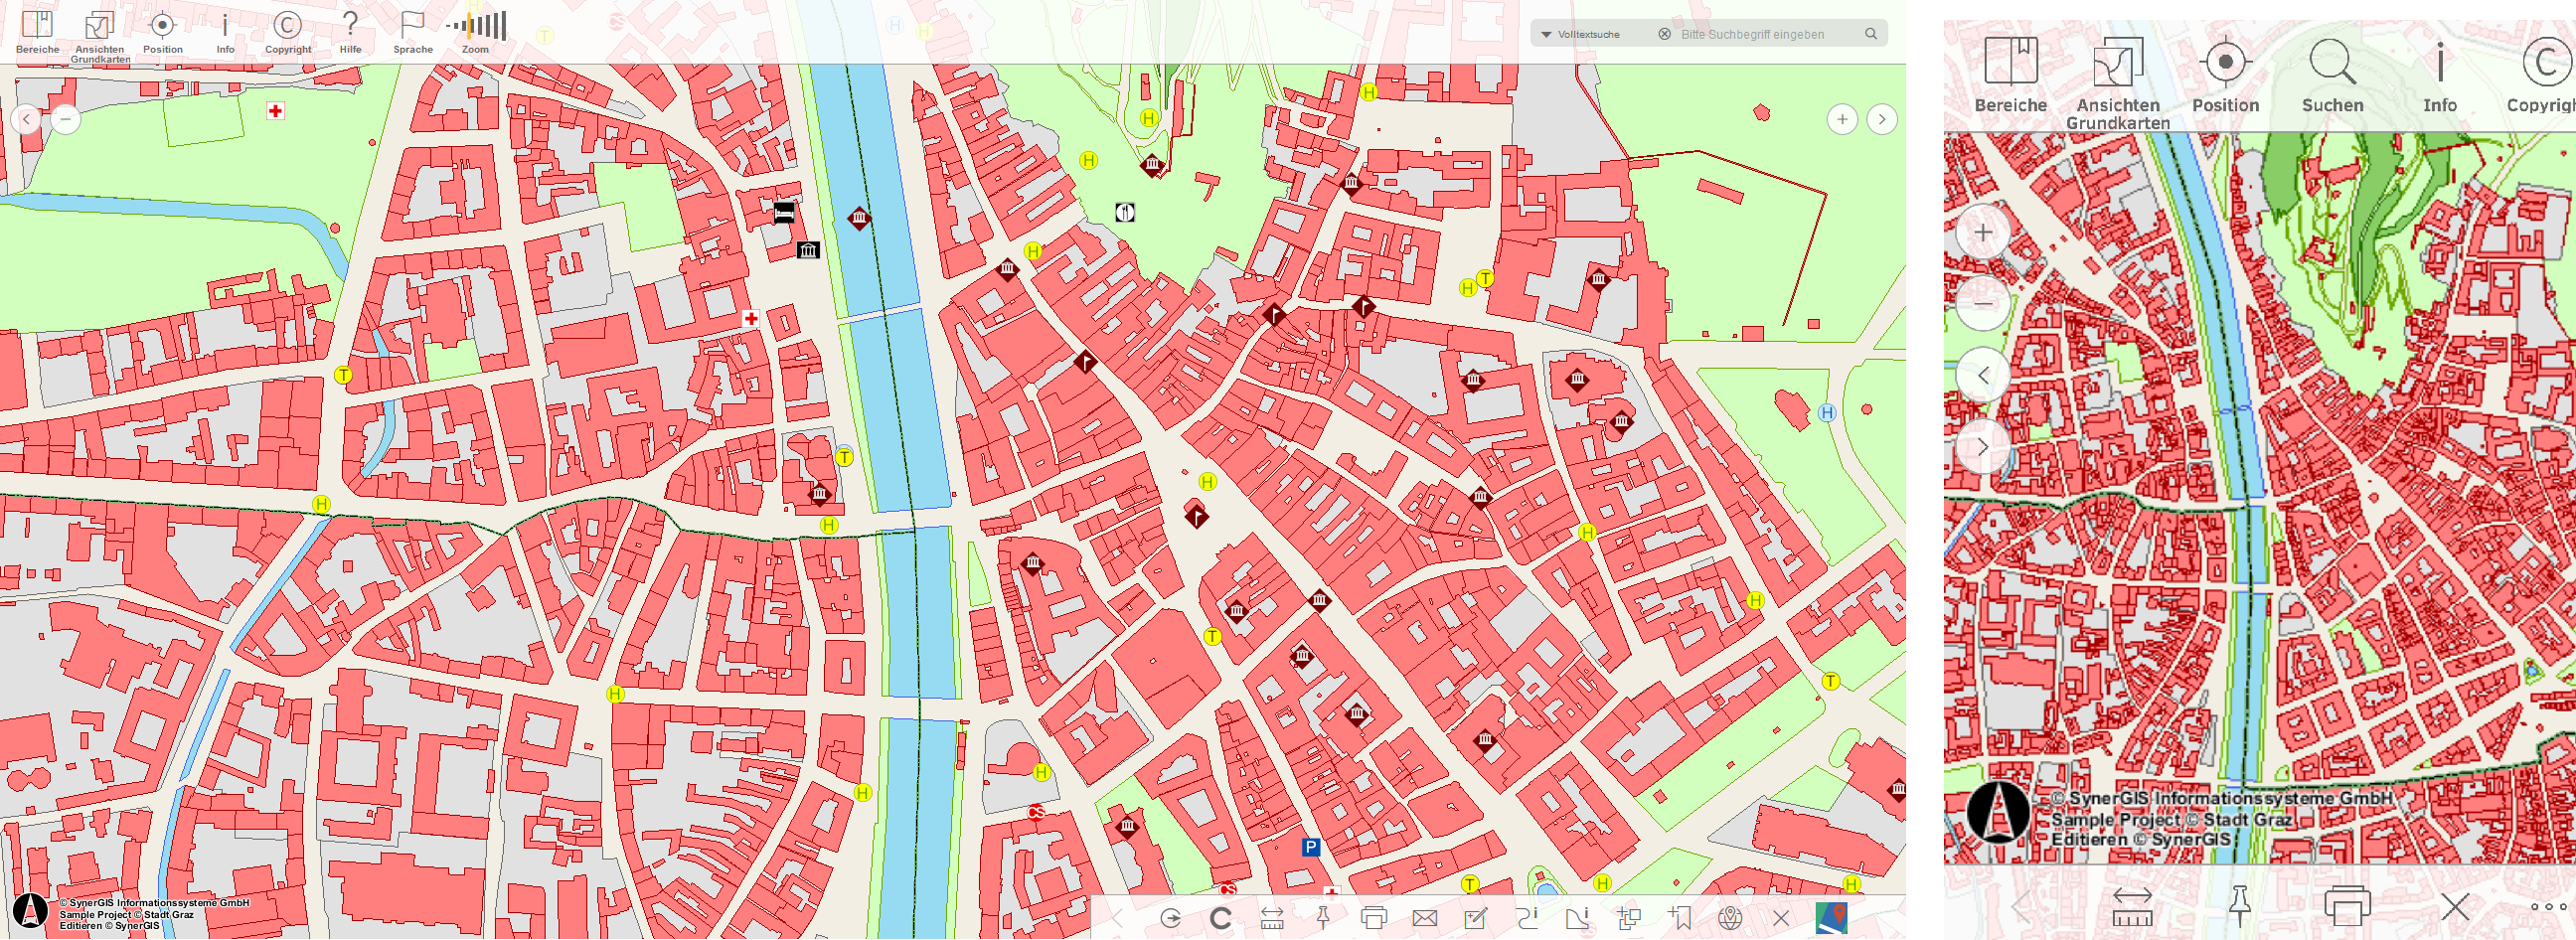Screen dimensions: 2576x940
Task: Click the refresh circular arrow icon
Action: (x=1220, y=918)
